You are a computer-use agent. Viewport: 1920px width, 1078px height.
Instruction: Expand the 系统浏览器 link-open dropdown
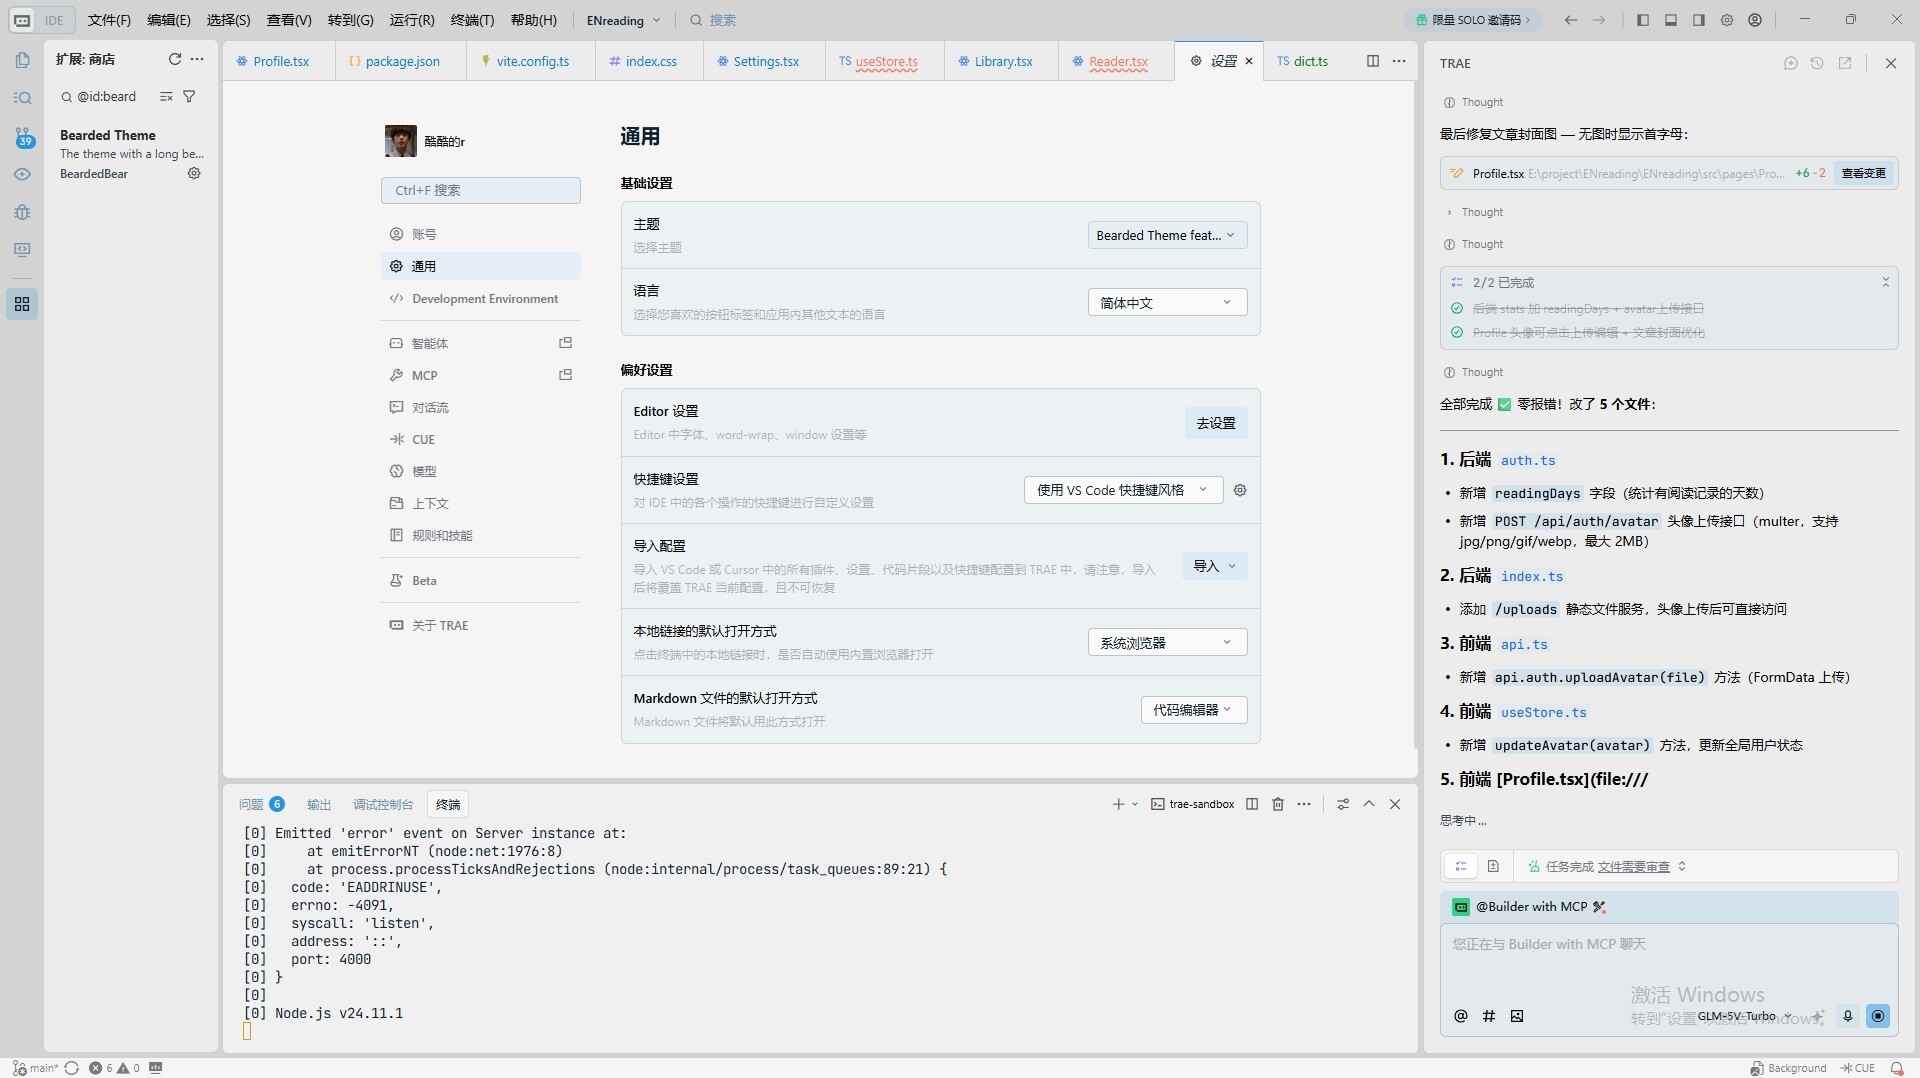[x=1166, y=643]
